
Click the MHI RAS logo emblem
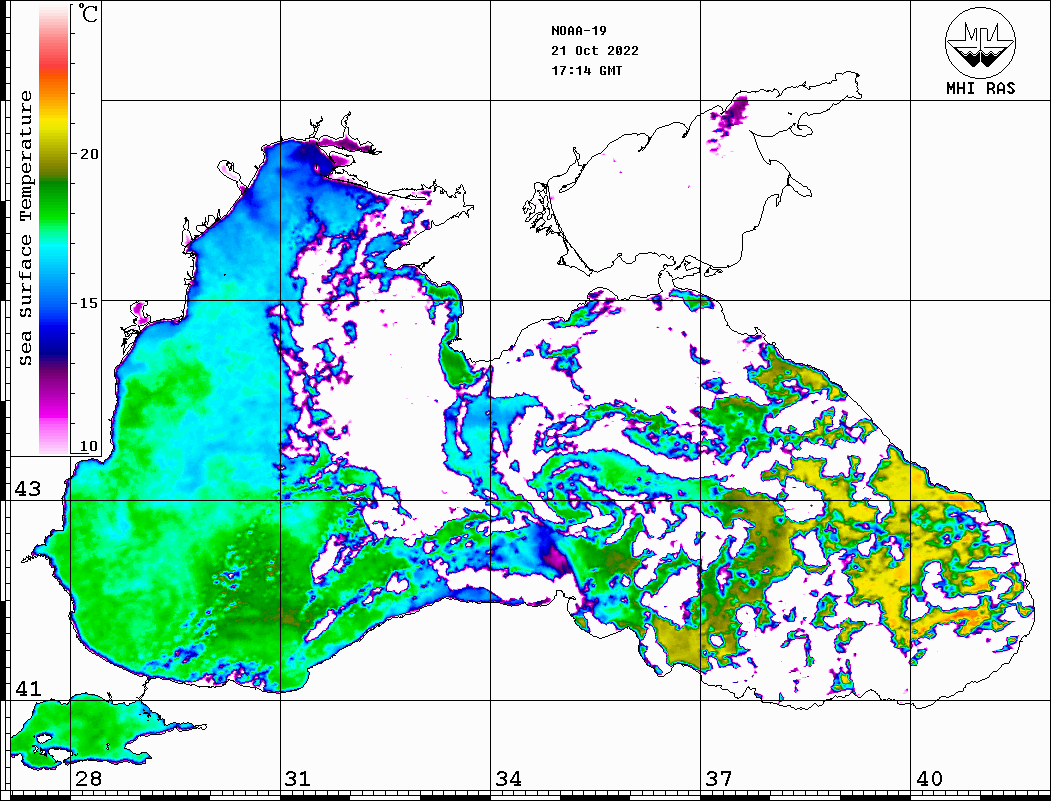(x=980, y=42)
